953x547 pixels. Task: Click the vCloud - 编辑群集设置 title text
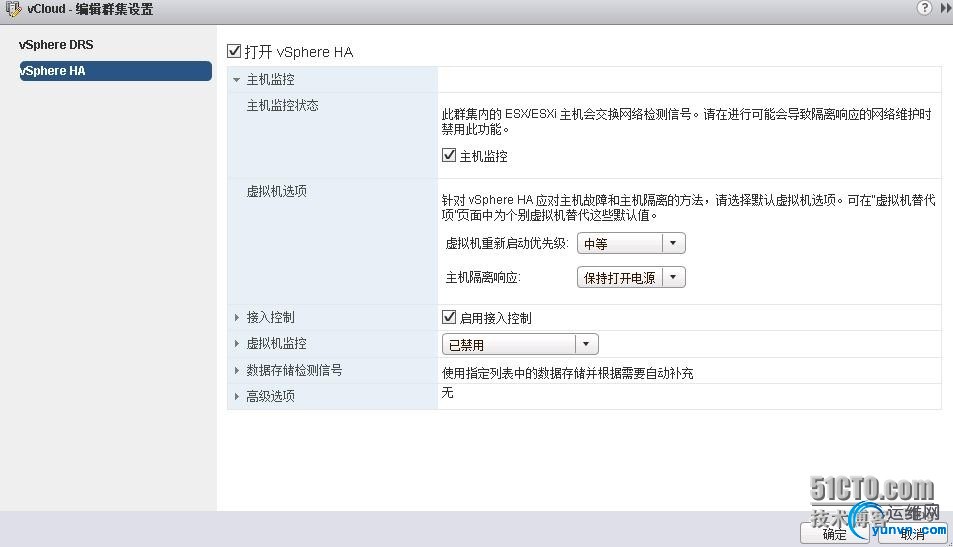coord(90,9)
